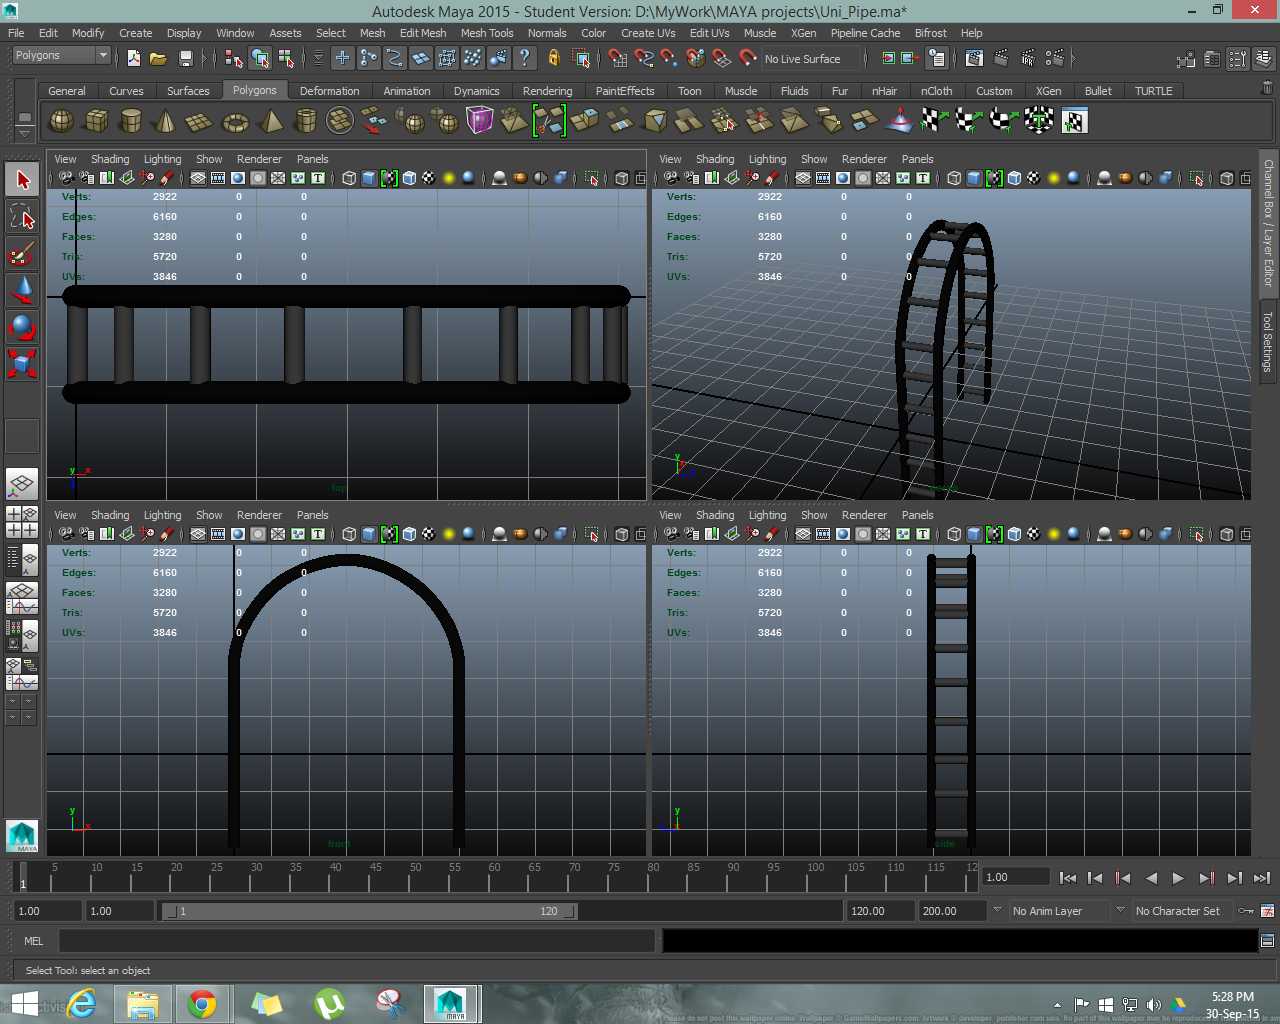Create a polygon pyramid from the shelf
This screenshot has width=1280, height=1024.
[270, 121]
